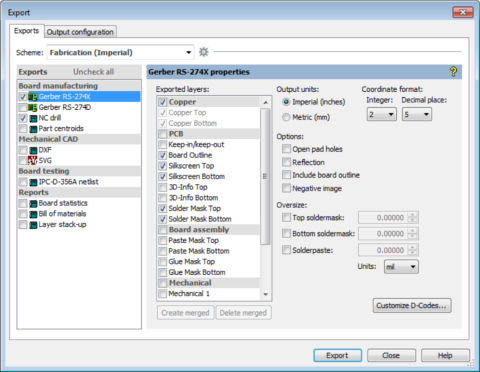
Task: Enable the Gerber RS-274D export checkbox
Action: pos(23,108)
